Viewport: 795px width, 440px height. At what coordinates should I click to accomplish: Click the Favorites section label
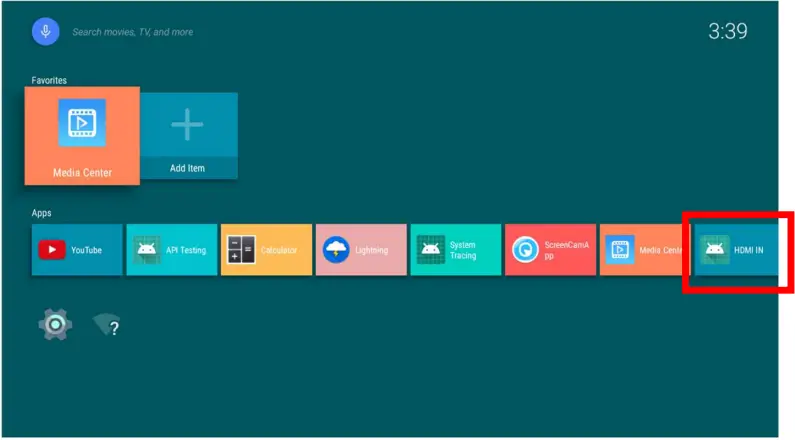click(49, 80)
